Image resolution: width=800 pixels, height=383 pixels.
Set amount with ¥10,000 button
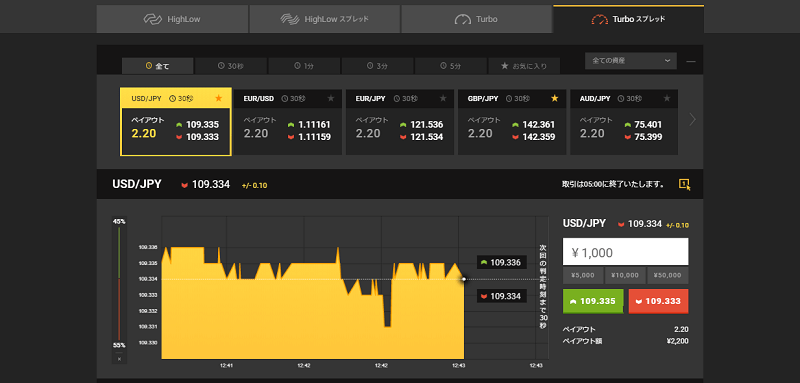[x=625, y=275]
